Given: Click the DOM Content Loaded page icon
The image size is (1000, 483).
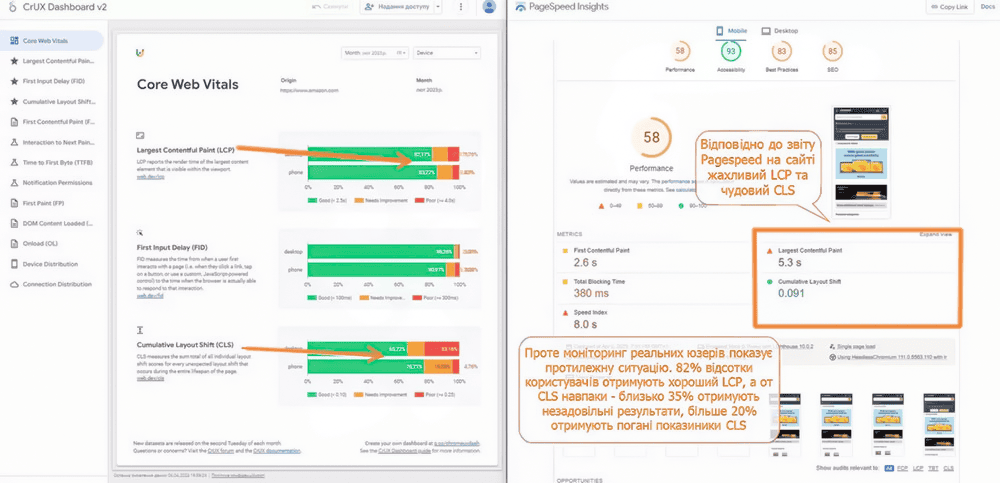Looking at the screenshot, I should pyautogui.click(x=14, y=223).
